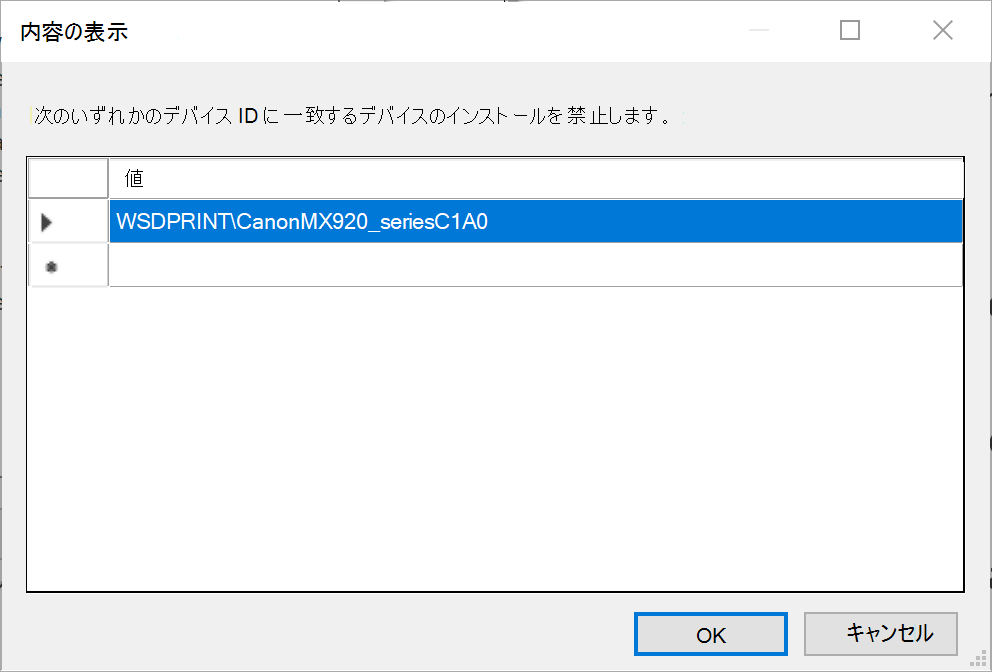Select the WSDPRINT\CanonMX920_seriesC1A0 value cell
Viewport: 992px width, 672px height.
point(536,221)
